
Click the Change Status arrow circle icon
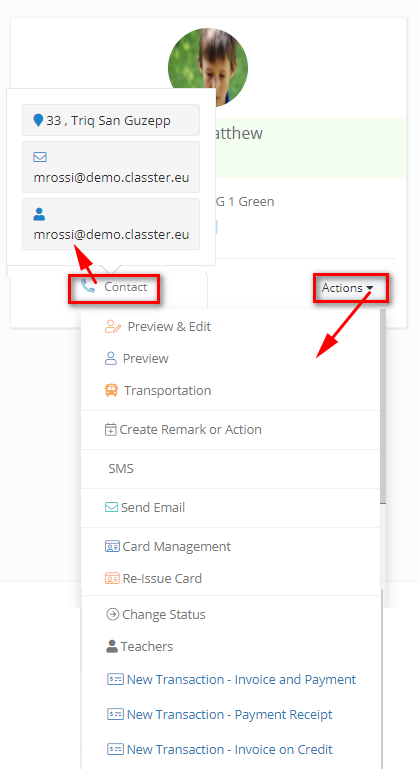point(112,614)
